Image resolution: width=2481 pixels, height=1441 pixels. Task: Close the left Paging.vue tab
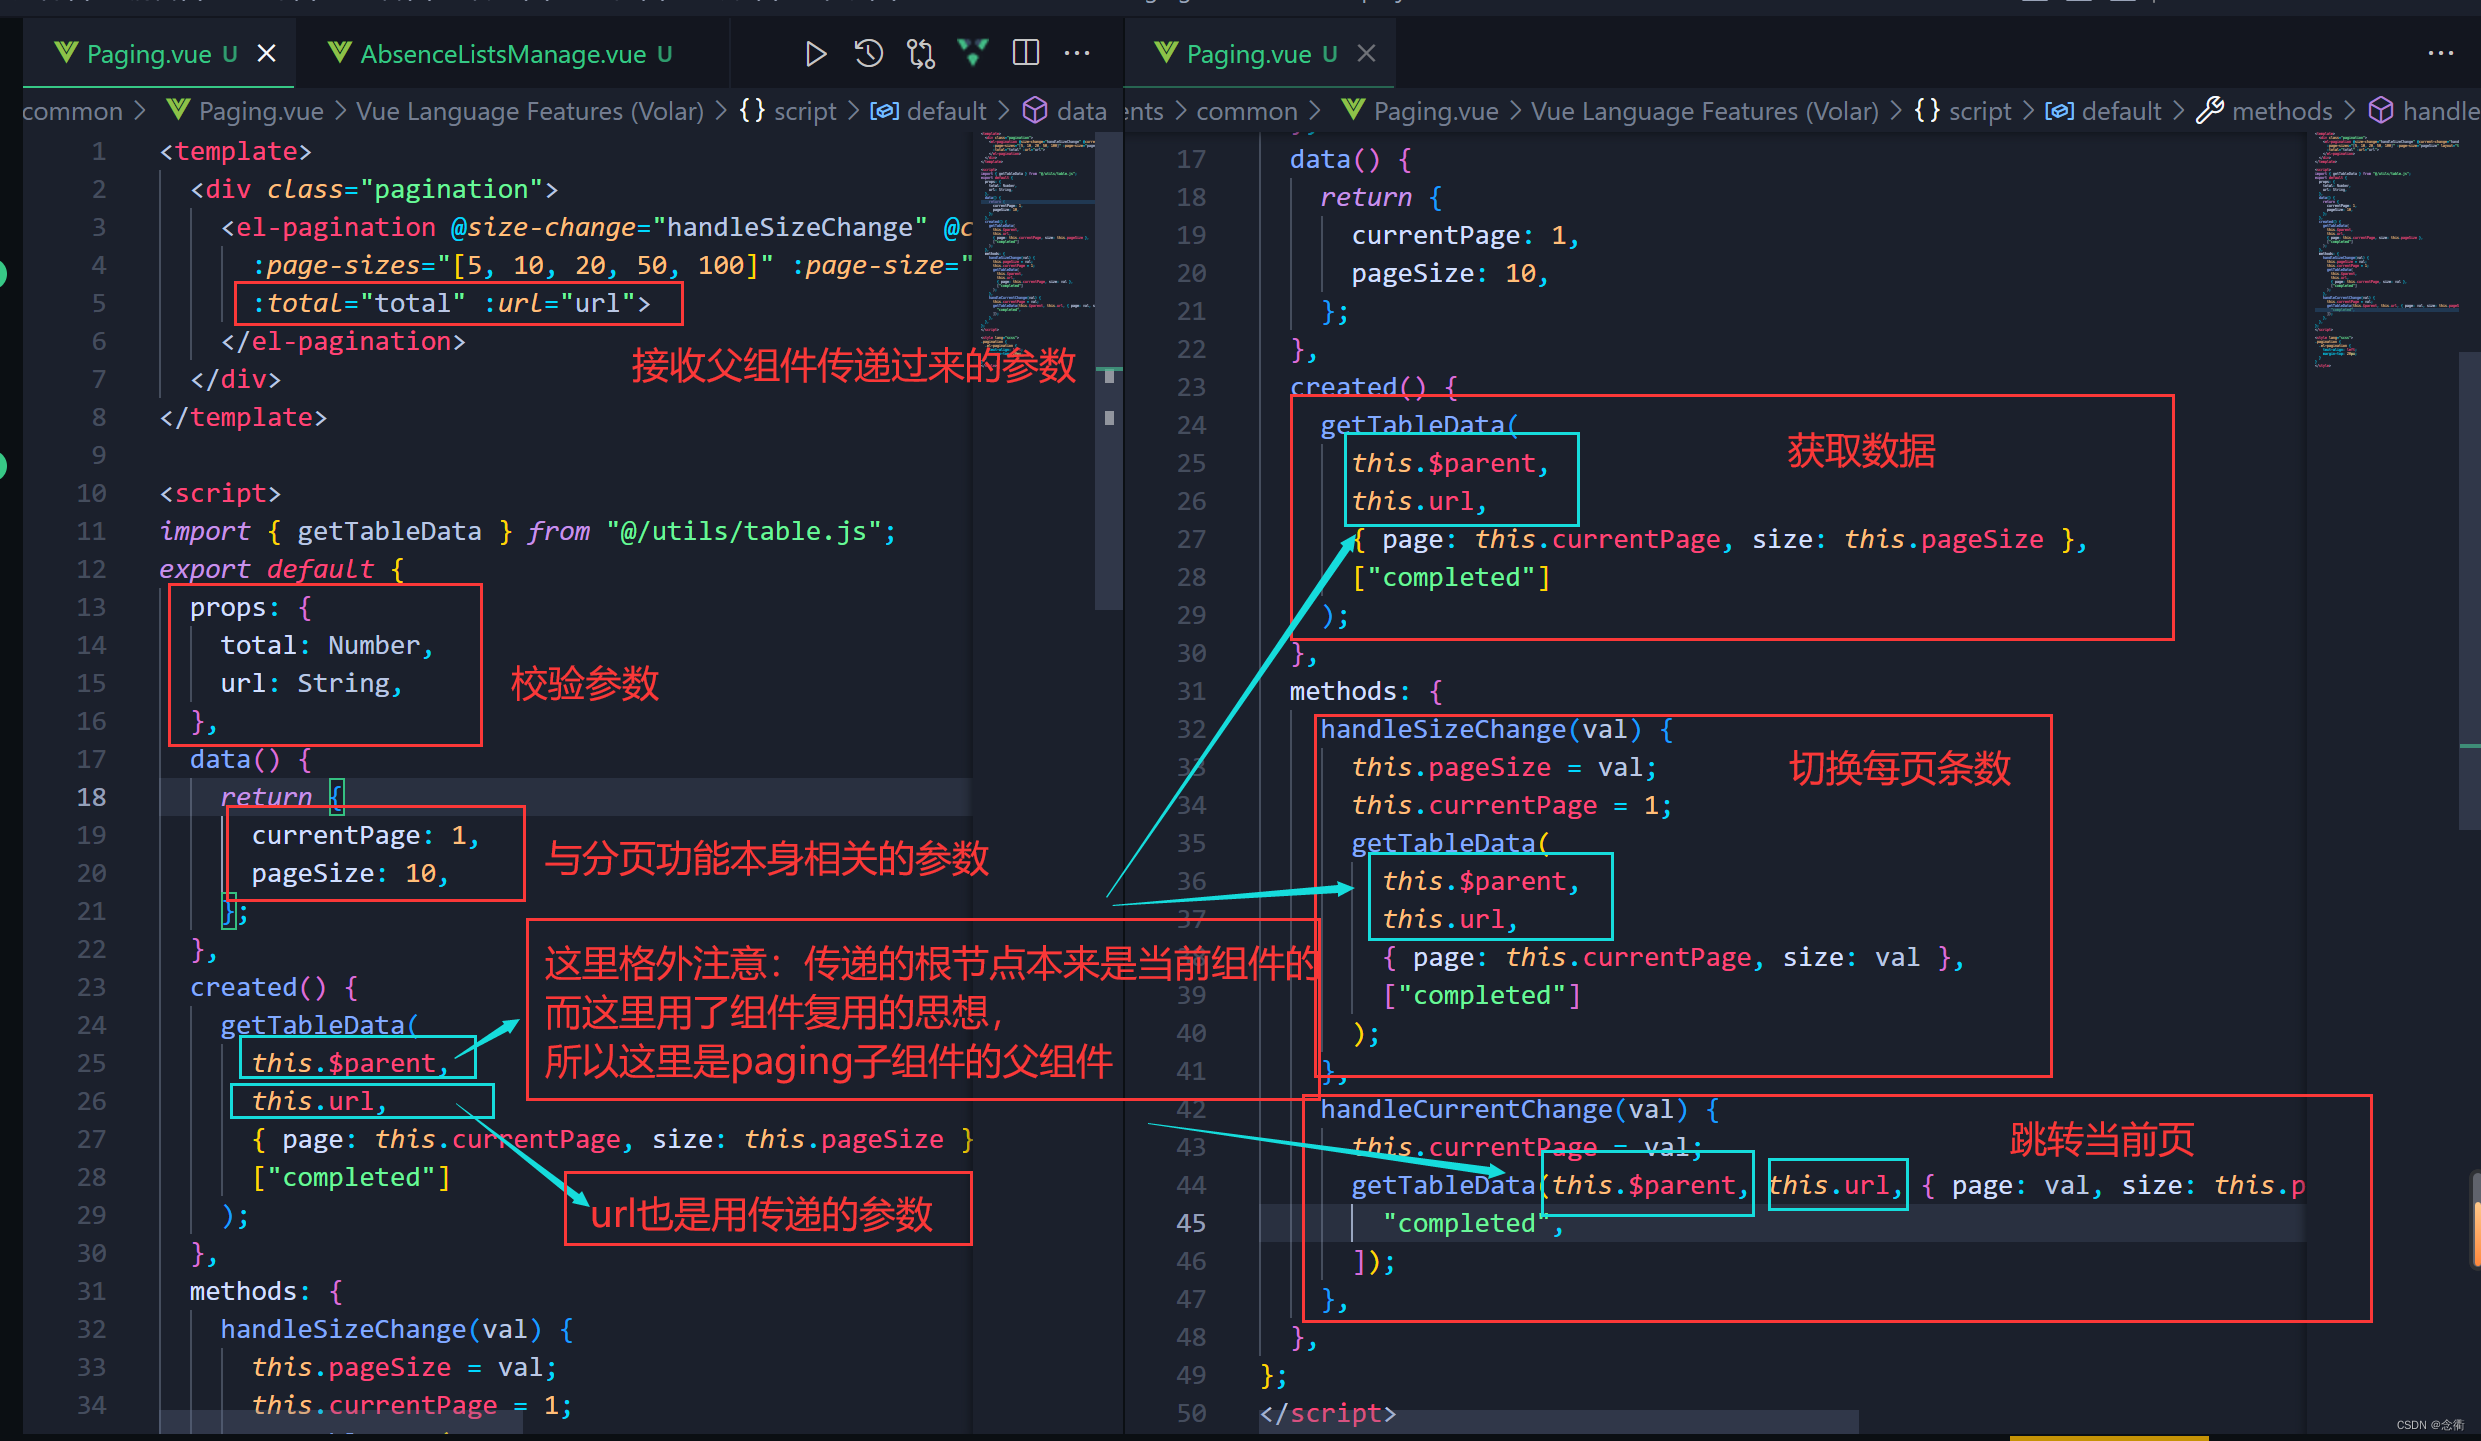[x=266, y=54]
